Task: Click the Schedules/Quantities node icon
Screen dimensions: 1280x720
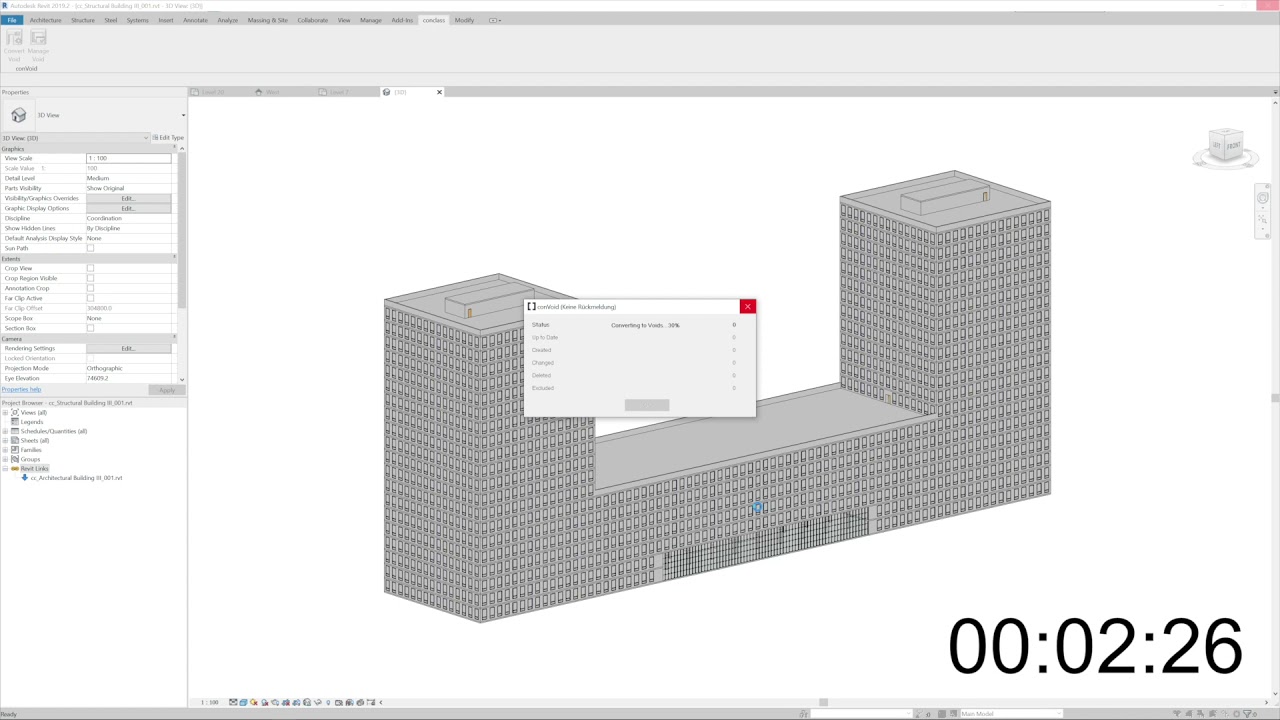Action: tap(15, 431)
